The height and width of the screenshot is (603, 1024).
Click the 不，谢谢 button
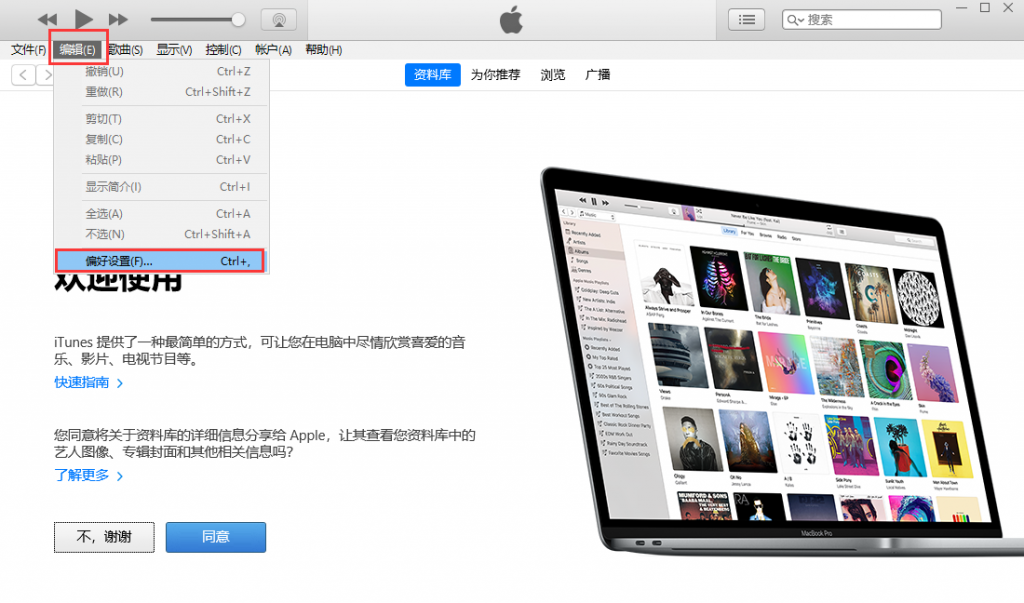tap(104, 537)
